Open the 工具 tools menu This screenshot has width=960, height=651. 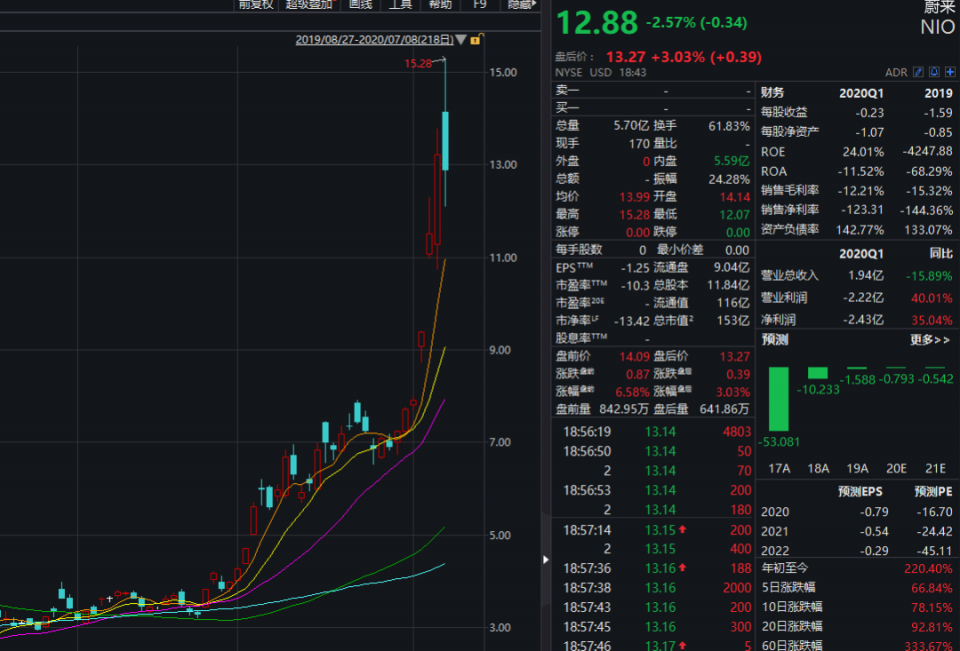400,4
